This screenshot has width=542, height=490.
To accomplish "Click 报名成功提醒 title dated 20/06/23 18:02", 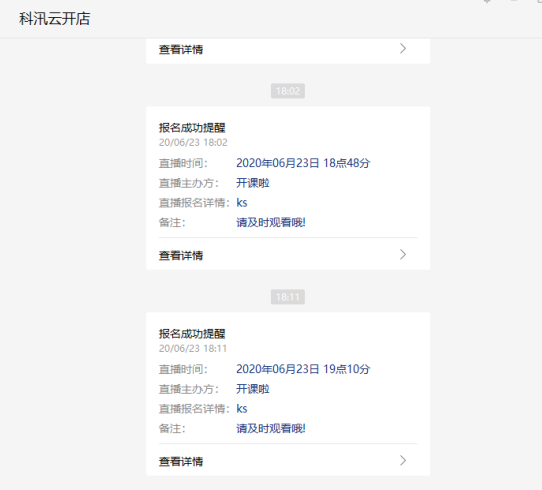I will click(x=192, y=128).
